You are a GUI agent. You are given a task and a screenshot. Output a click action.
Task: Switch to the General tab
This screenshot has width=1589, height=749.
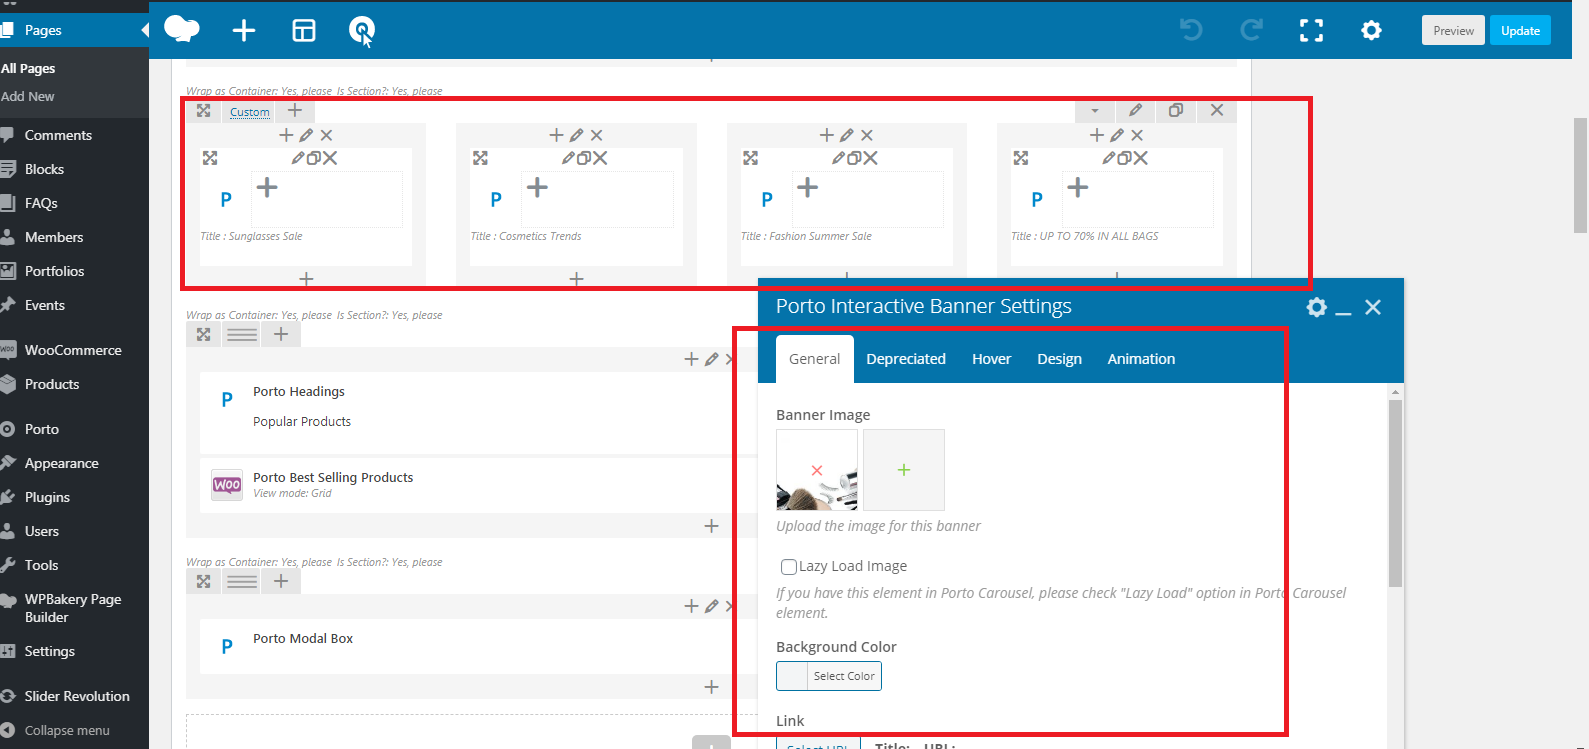pos(815,359)
